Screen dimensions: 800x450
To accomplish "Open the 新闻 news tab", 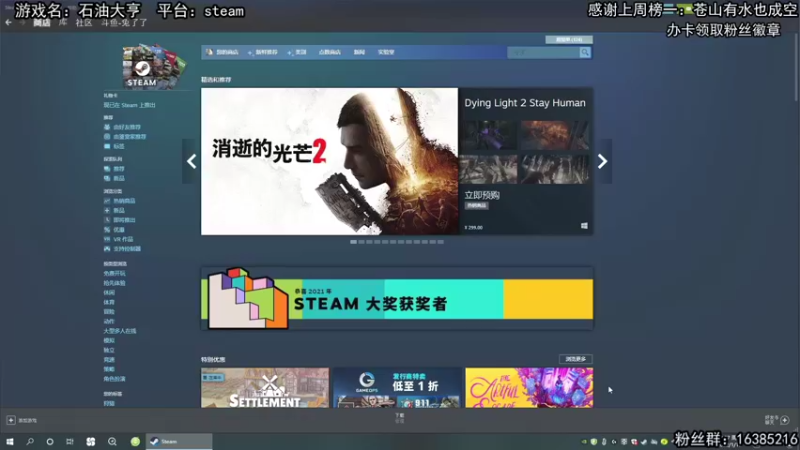I will pyautogui.click(x=359, y=52).
